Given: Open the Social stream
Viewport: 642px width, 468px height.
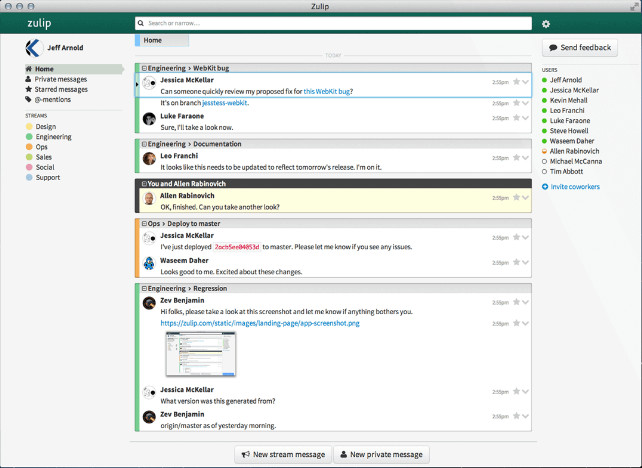Looking at the screenshot, I should 45,167.
